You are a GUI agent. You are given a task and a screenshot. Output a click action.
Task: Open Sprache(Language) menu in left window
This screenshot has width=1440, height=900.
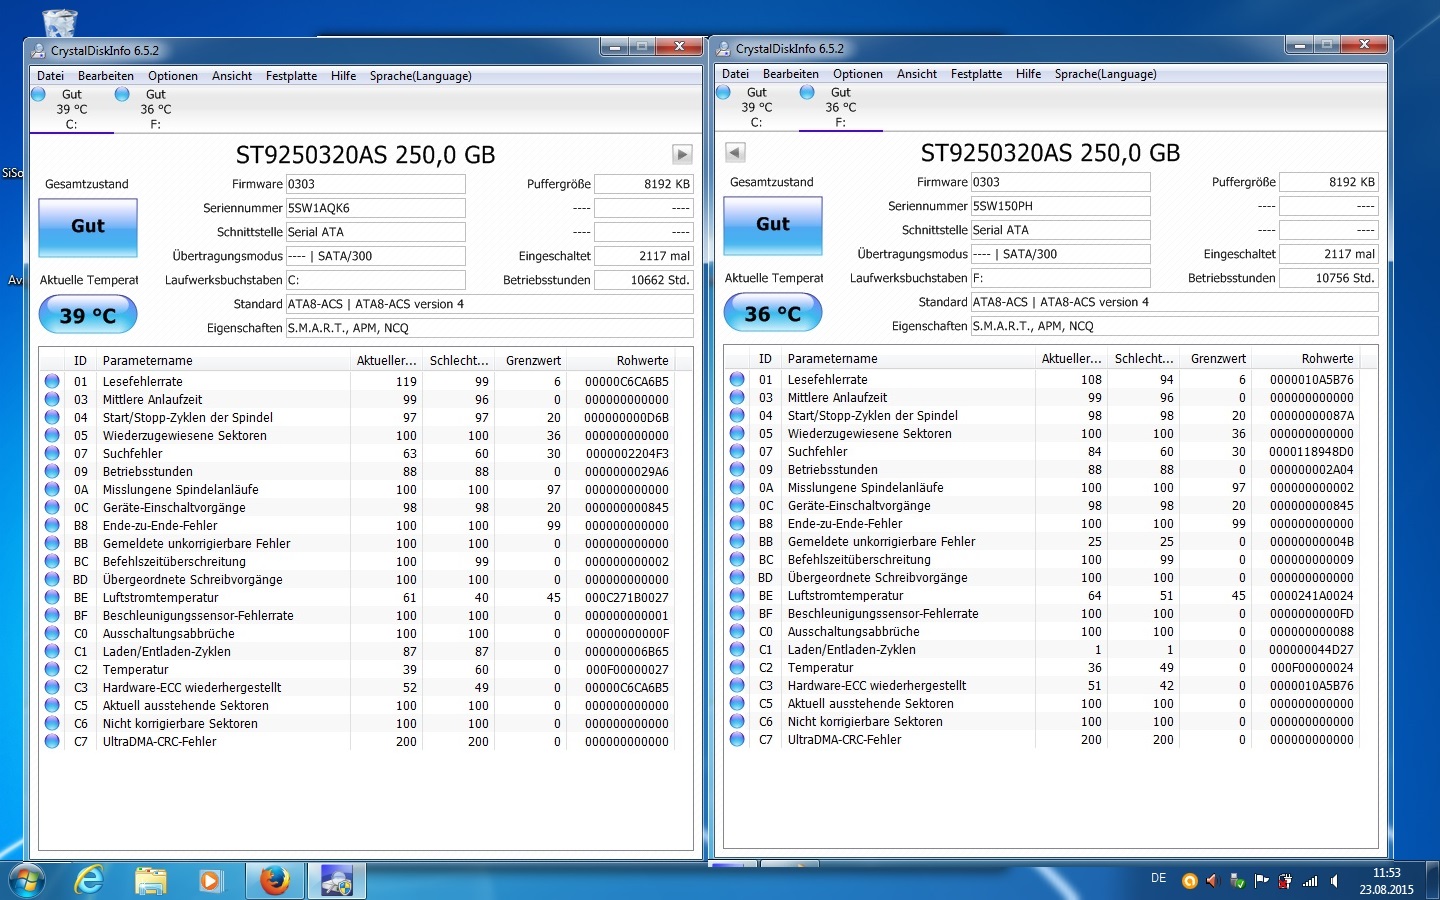420,76
